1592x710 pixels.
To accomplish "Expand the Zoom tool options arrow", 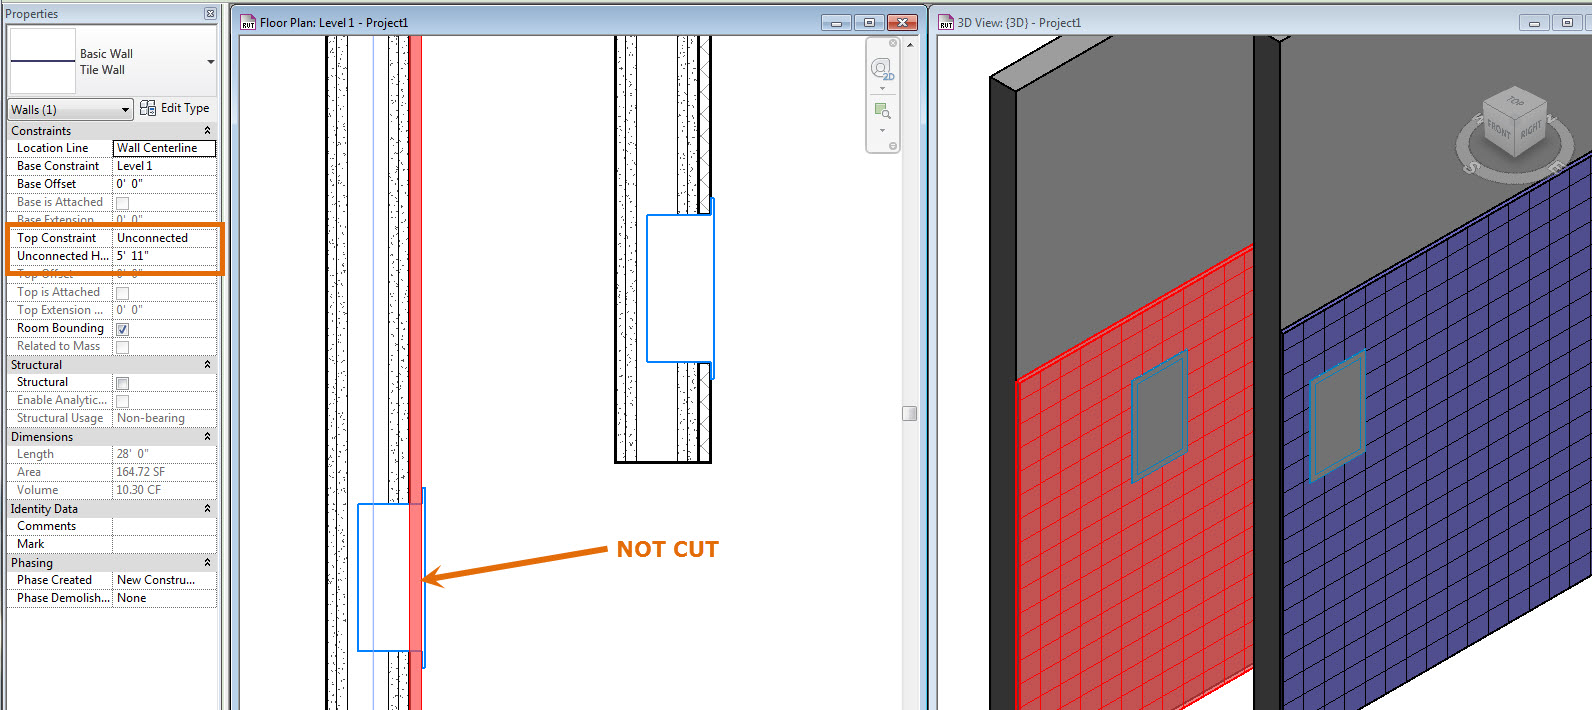I will click(882, 130).
